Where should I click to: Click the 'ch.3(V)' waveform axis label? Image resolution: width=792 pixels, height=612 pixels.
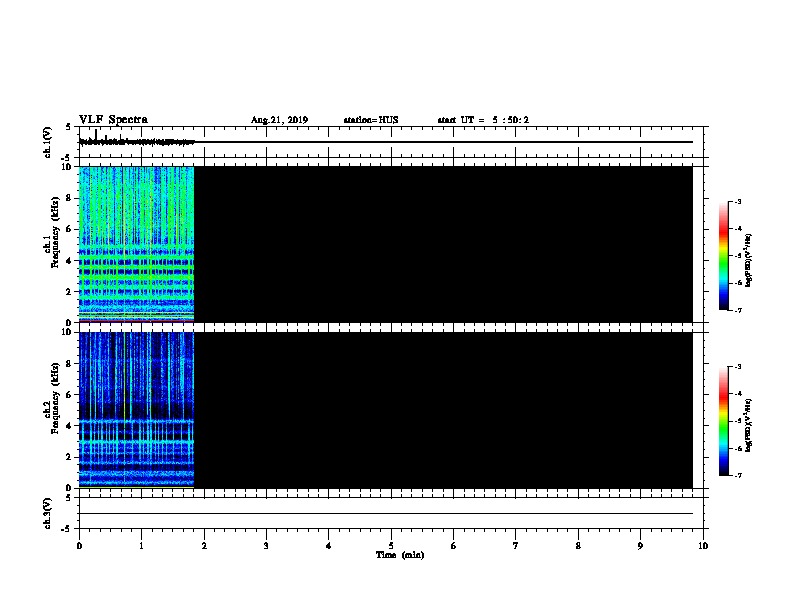pyautogui.click(x=47, y=514)
